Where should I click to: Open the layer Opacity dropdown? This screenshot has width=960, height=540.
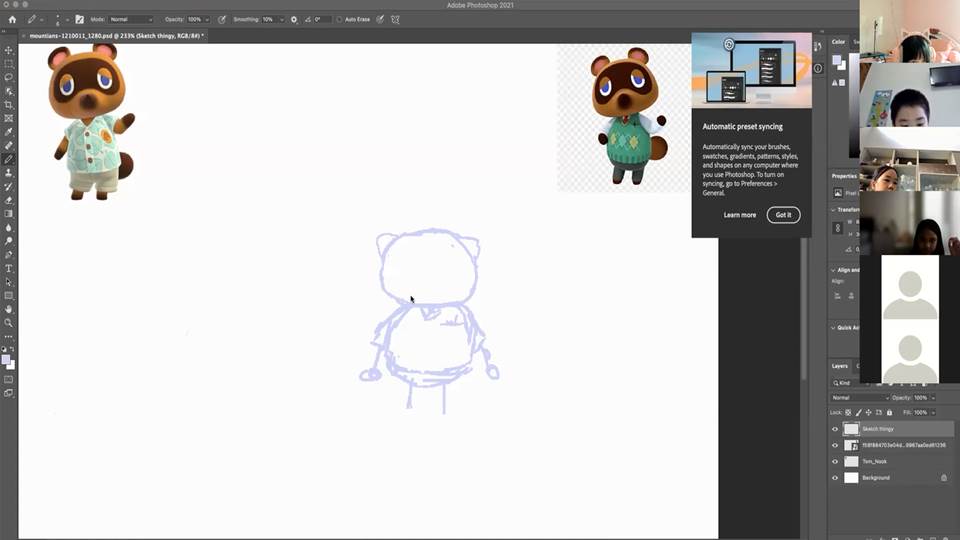point(932,397)
